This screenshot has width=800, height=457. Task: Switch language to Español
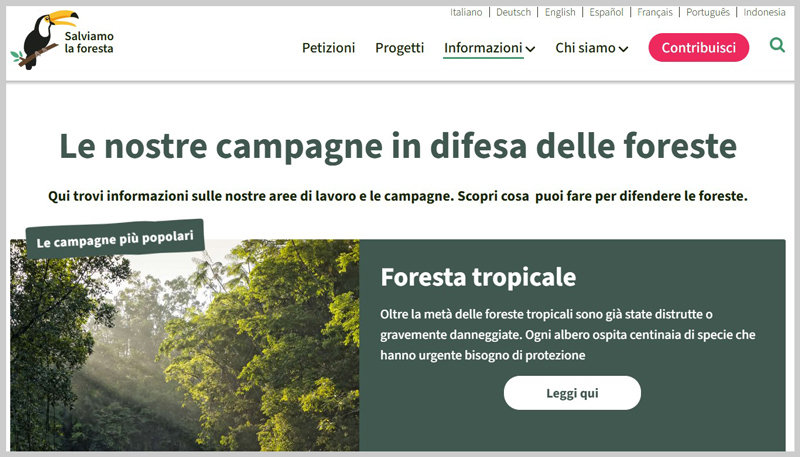[606, 12]
